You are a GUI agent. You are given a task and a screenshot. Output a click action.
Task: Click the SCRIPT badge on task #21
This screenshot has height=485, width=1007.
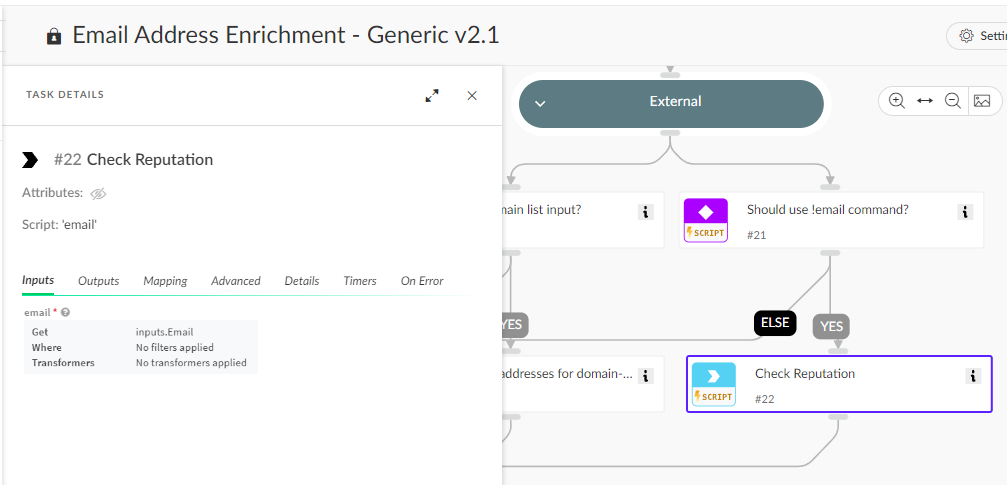coord(706,233)
